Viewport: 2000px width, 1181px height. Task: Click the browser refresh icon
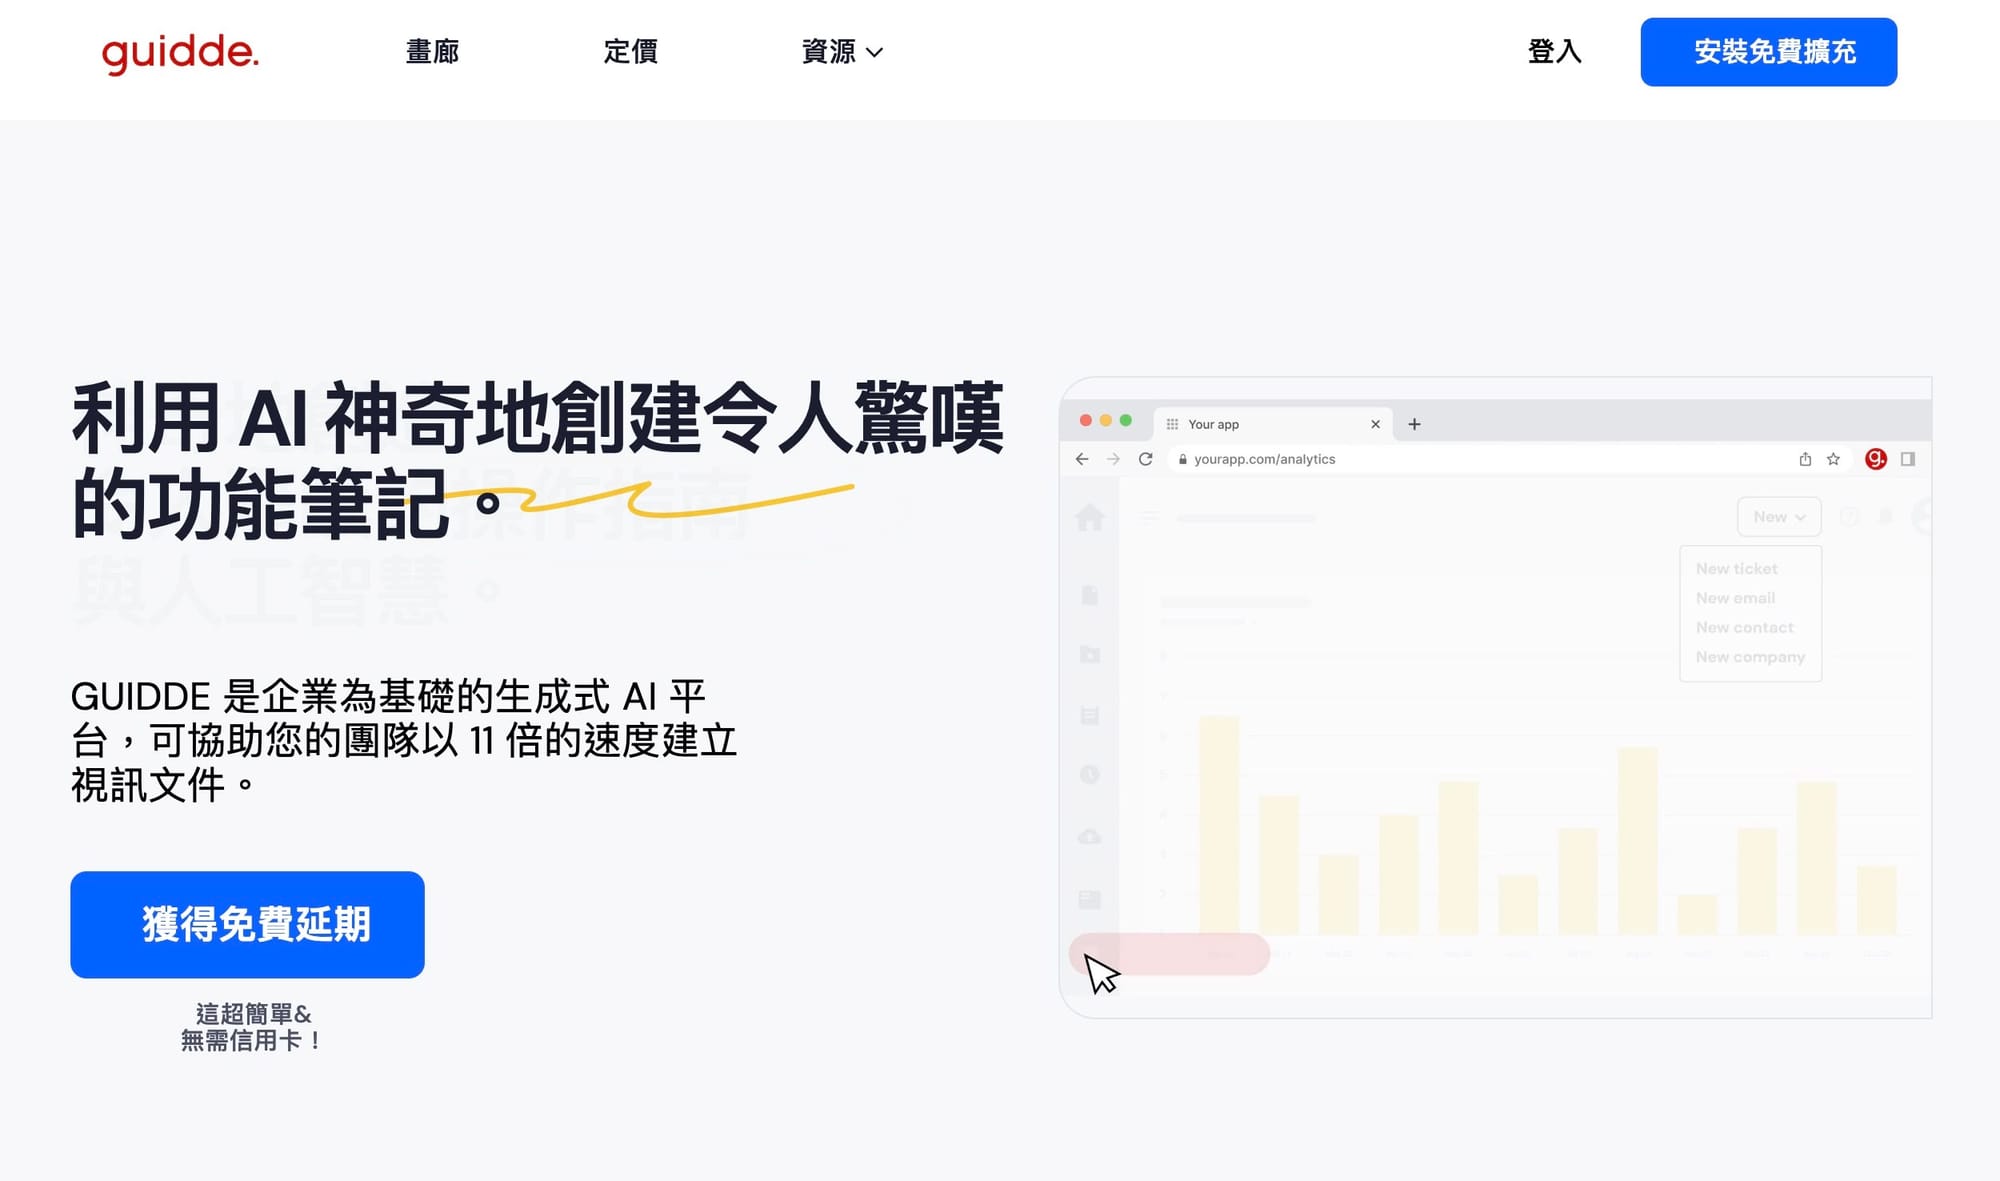click(1145, 460)
